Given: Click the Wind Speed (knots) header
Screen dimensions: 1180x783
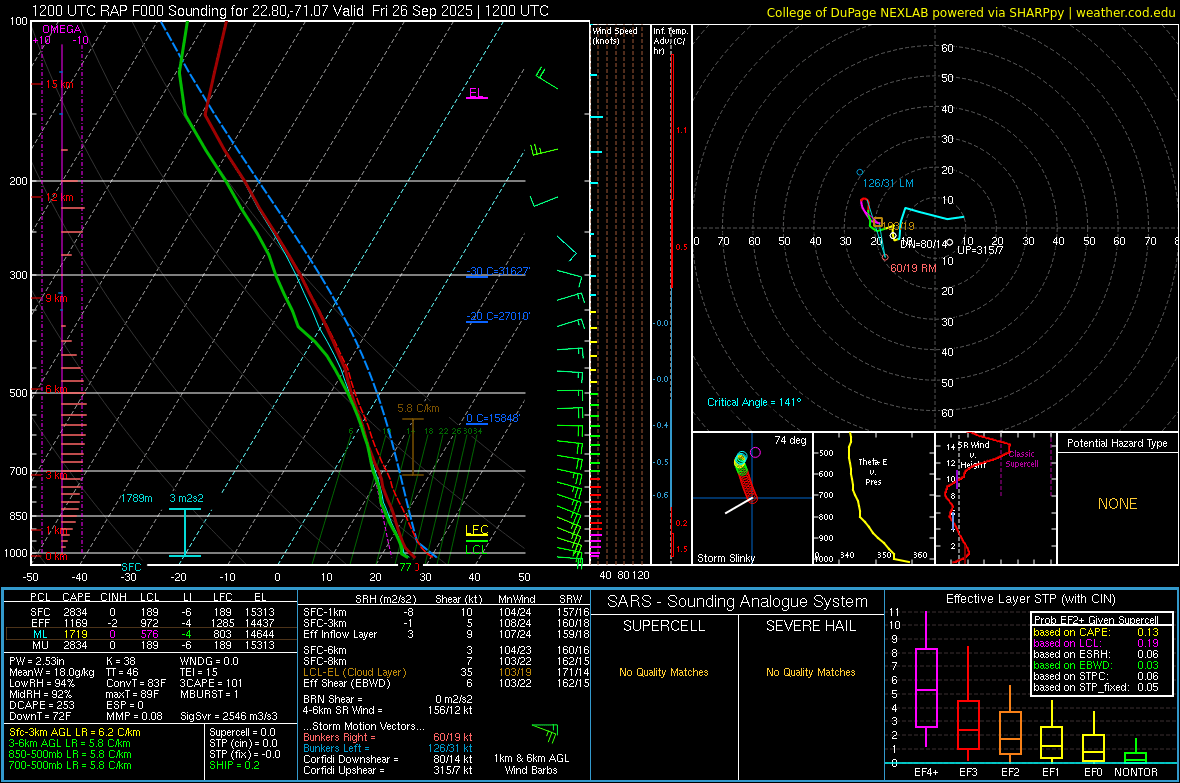Looking at the screenshot, I should coord(615,35).
